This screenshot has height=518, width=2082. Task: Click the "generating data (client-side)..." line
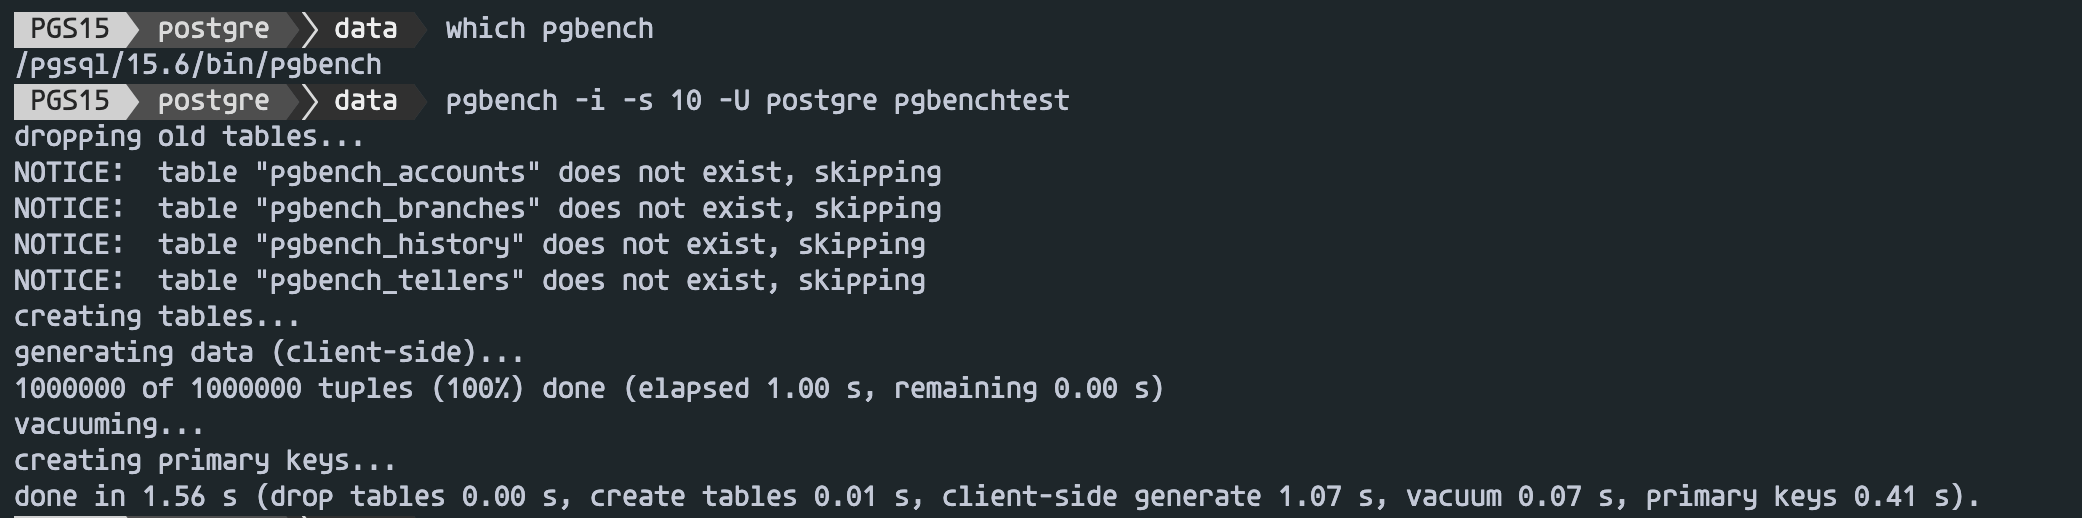[x=269, y=353]
